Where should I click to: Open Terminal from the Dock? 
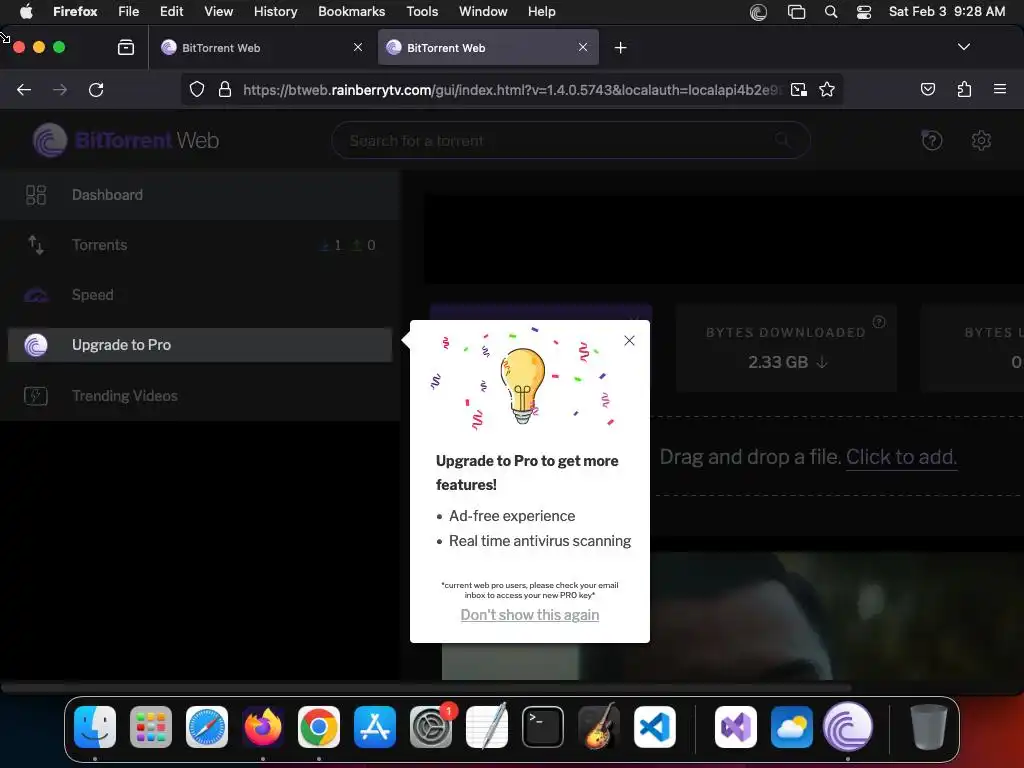point(543,727)
